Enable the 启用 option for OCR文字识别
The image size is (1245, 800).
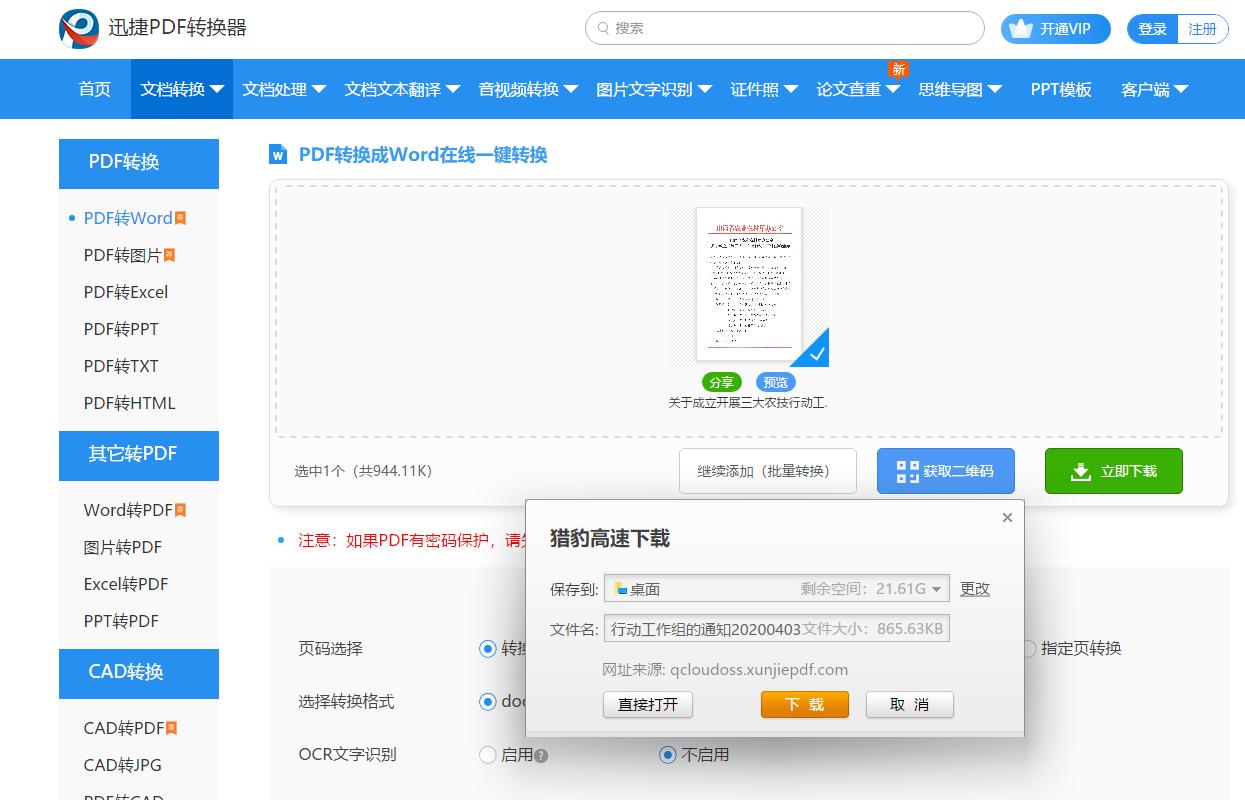488,755
